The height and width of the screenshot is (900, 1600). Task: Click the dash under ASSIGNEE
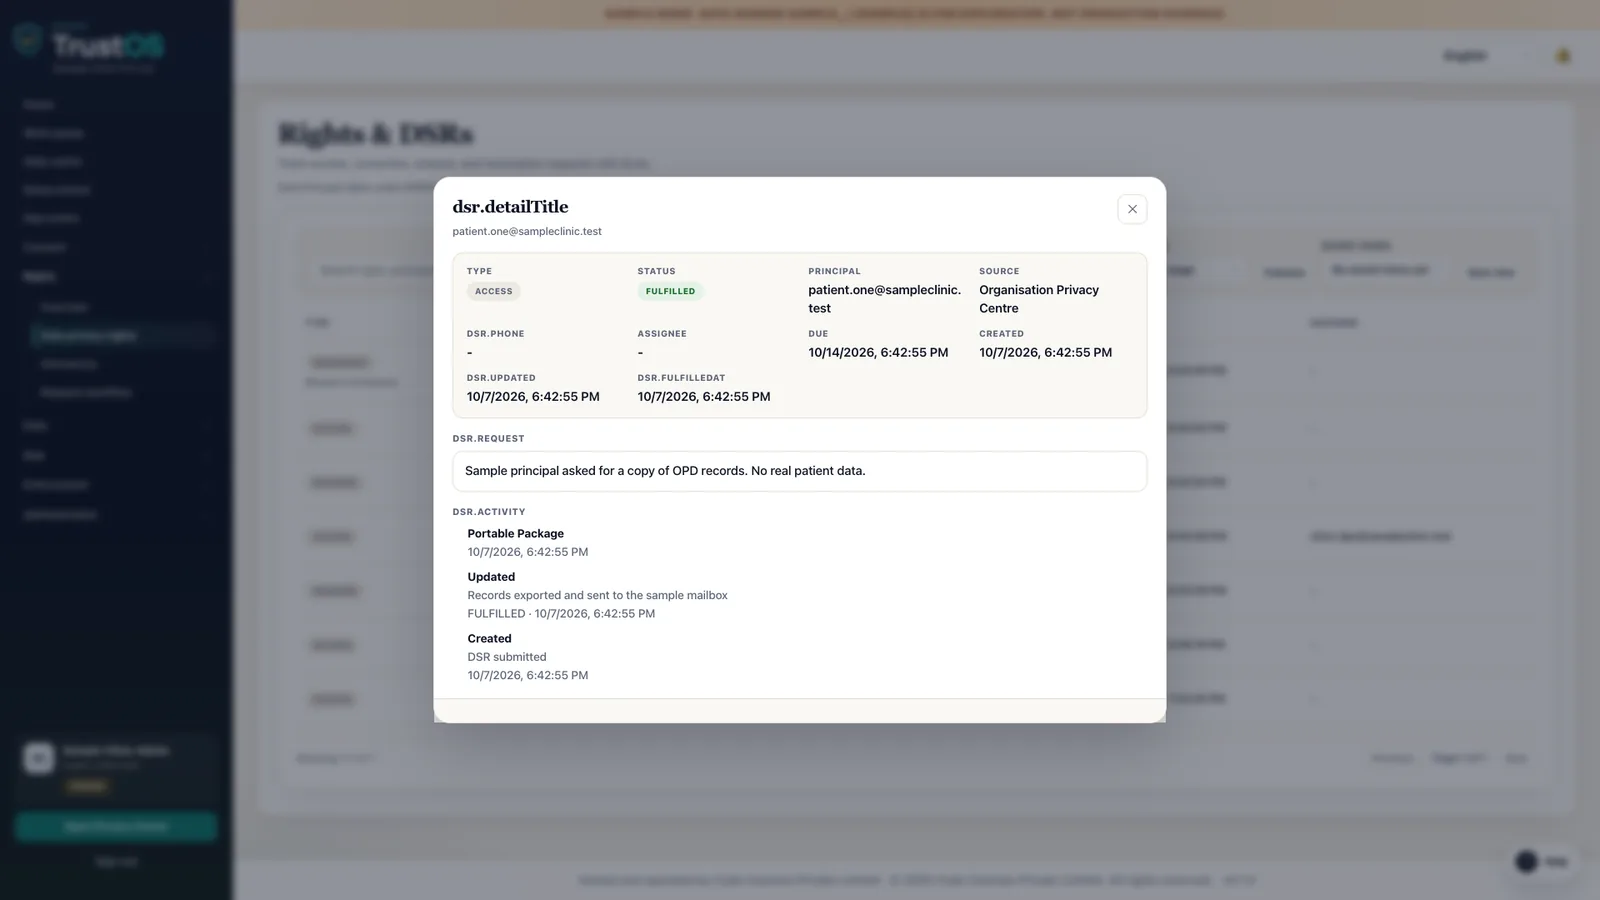click(x=640, y=352)
